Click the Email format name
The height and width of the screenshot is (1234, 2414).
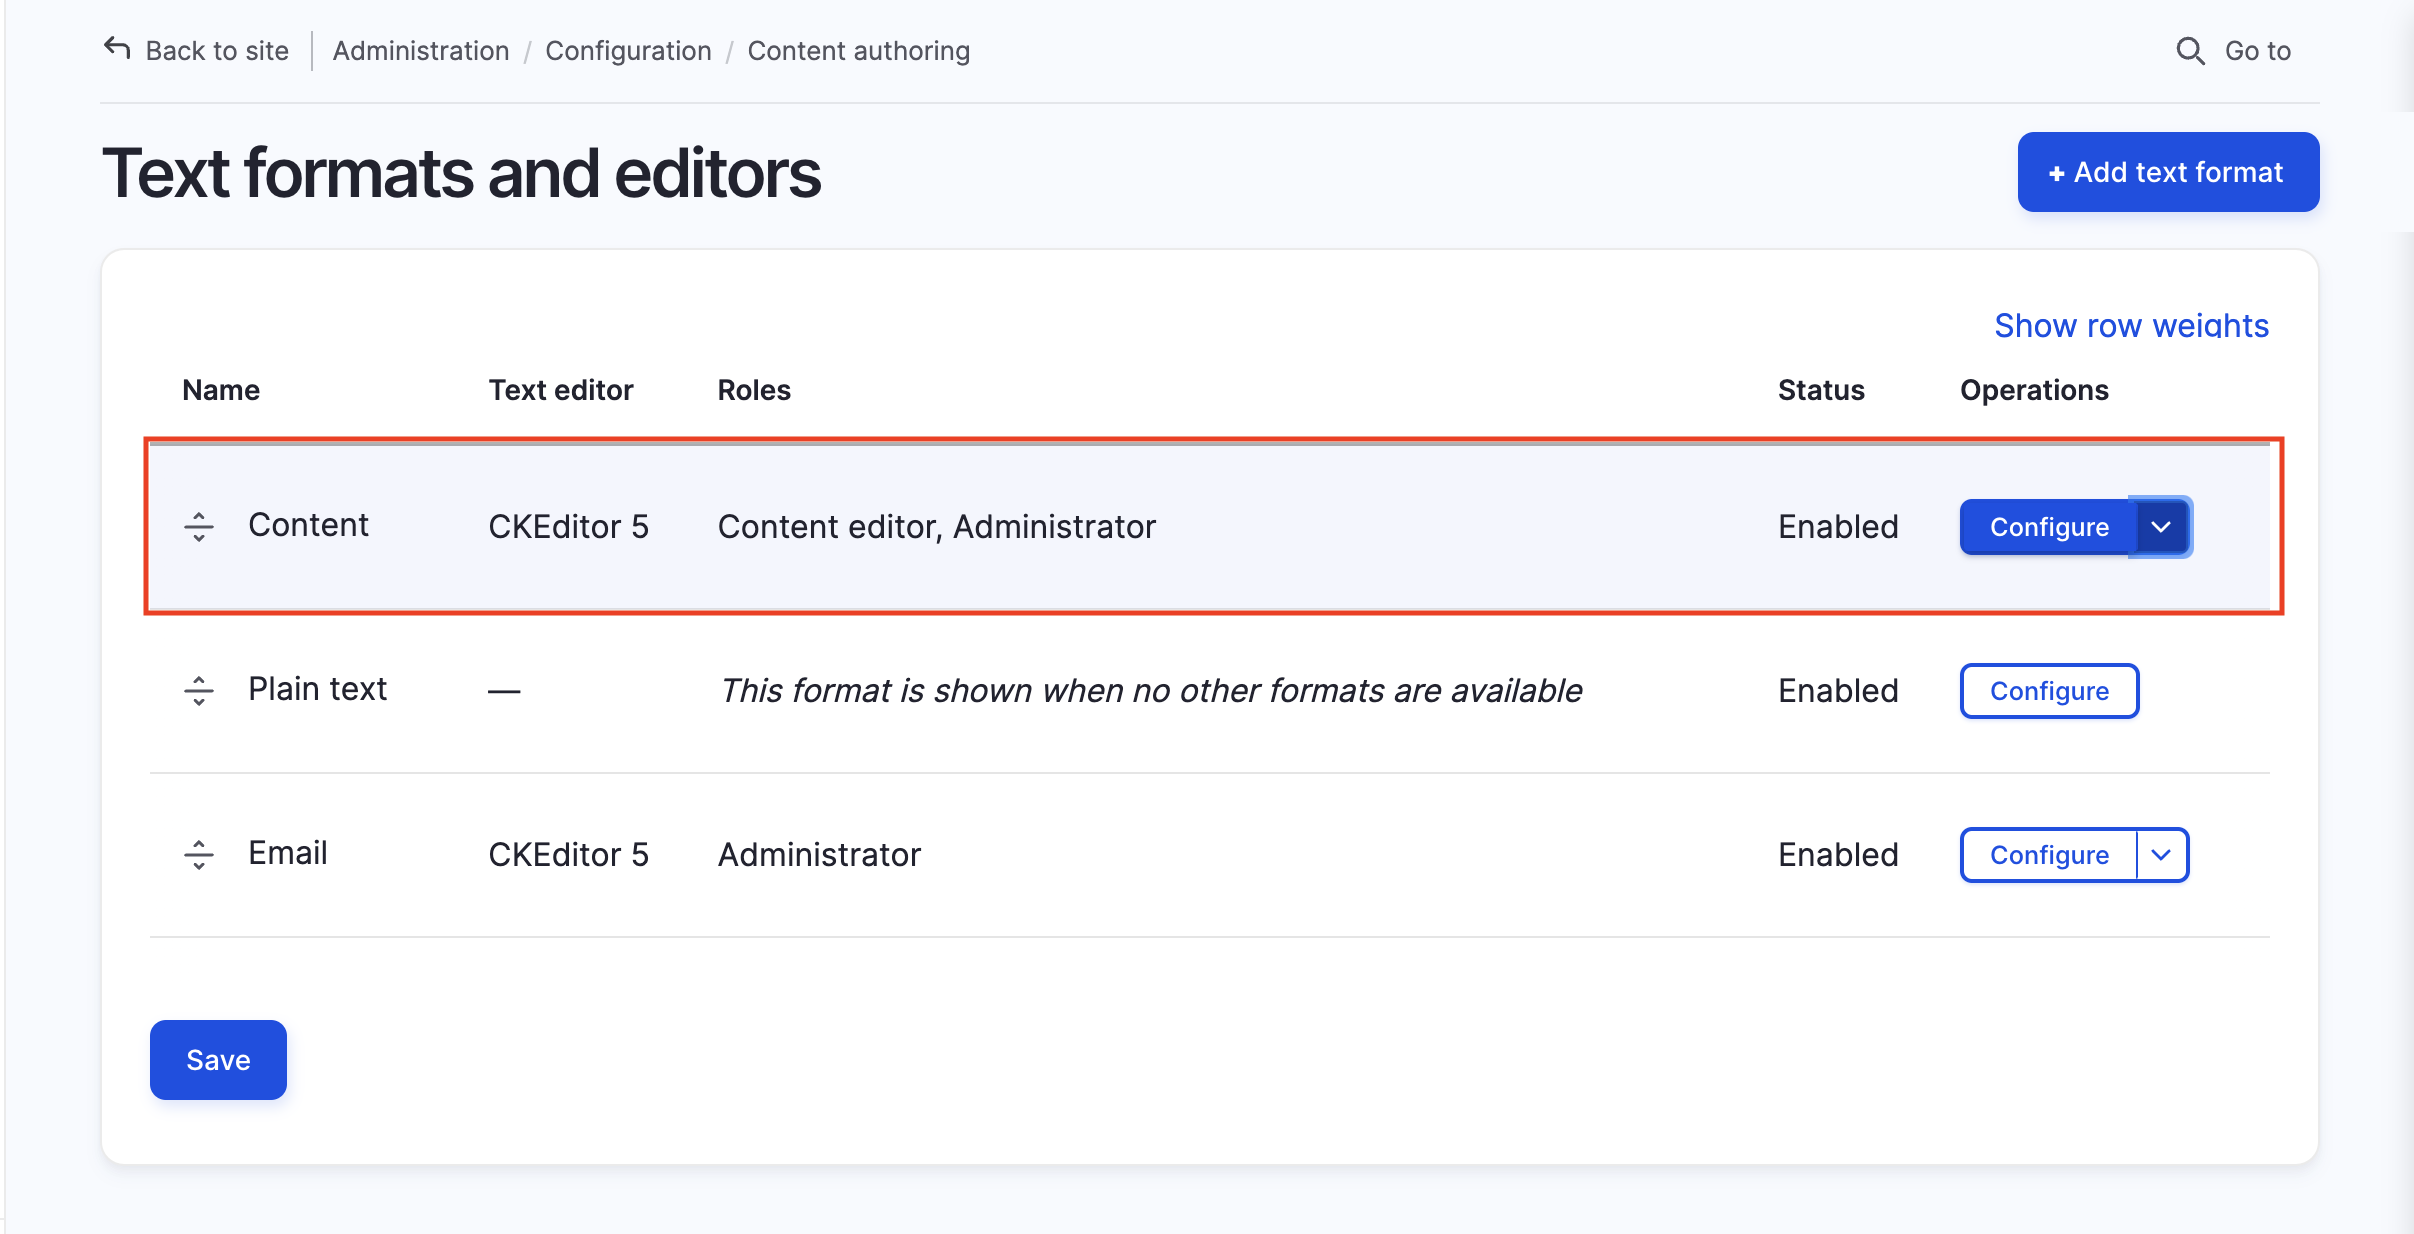click(287, 853)
